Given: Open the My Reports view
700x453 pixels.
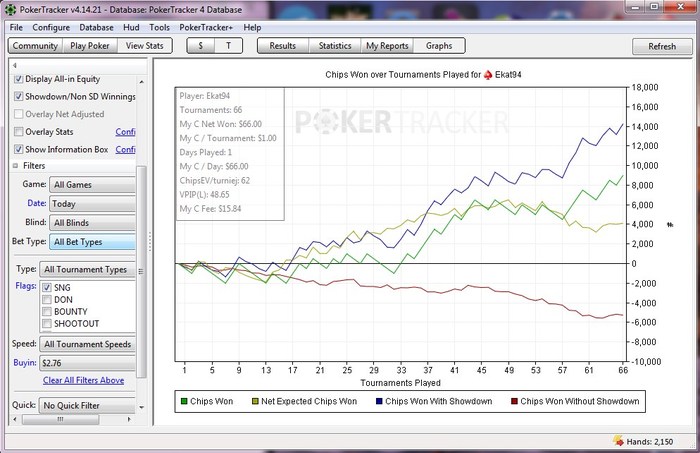Looking at the screenshot, I should pos(387,46).
